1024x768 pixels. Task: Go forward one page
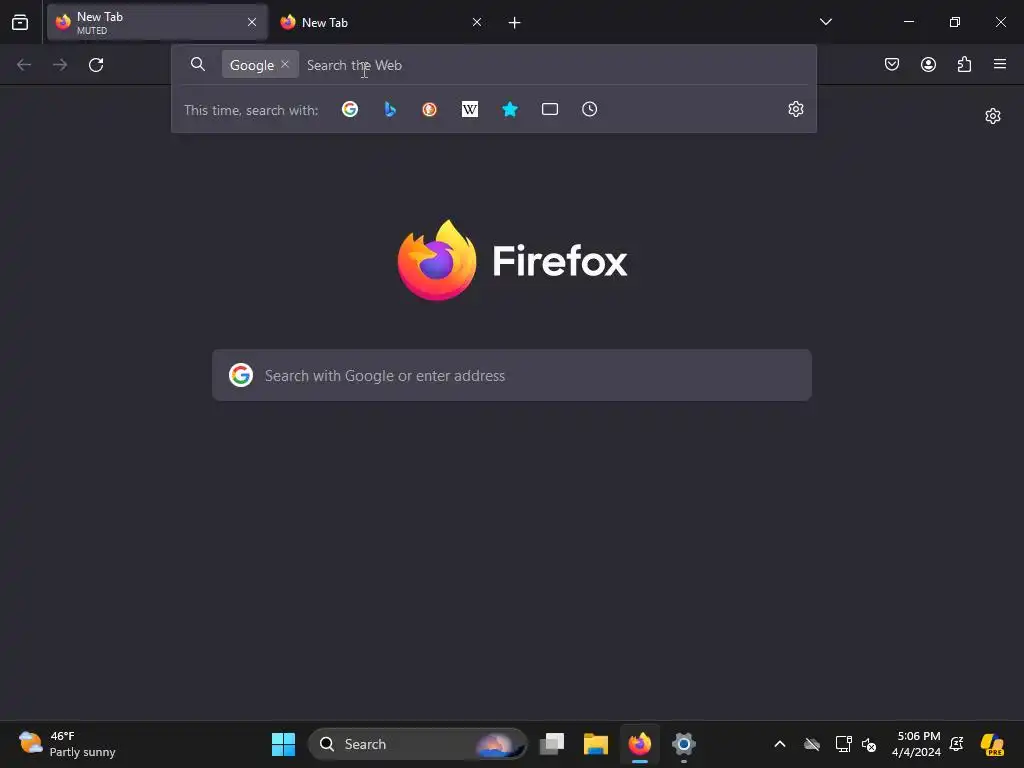pyautogui.click(x=60, y=65)
